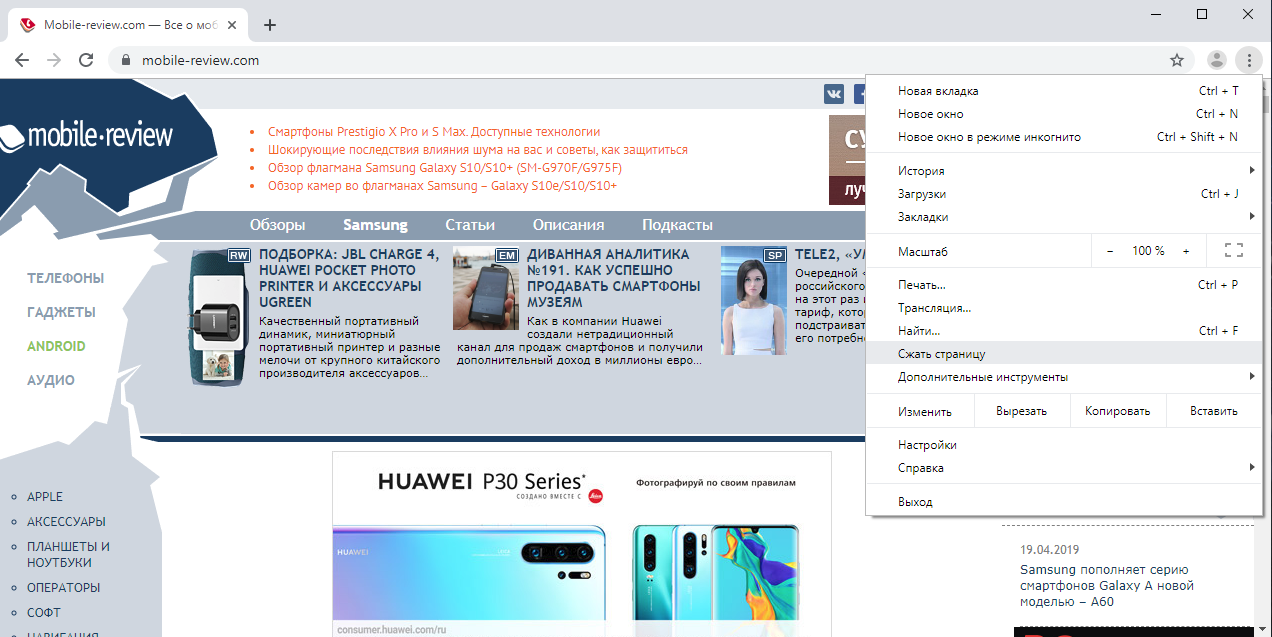
Task: Open the Подкасты navigation tab
Action: [x=677, y=225]
